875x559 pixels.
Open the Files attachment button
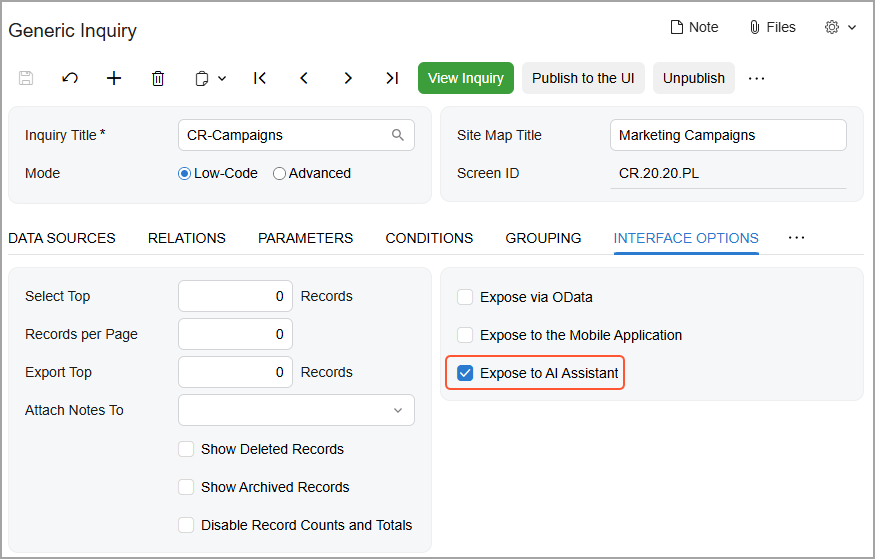[x=772, y=27]
